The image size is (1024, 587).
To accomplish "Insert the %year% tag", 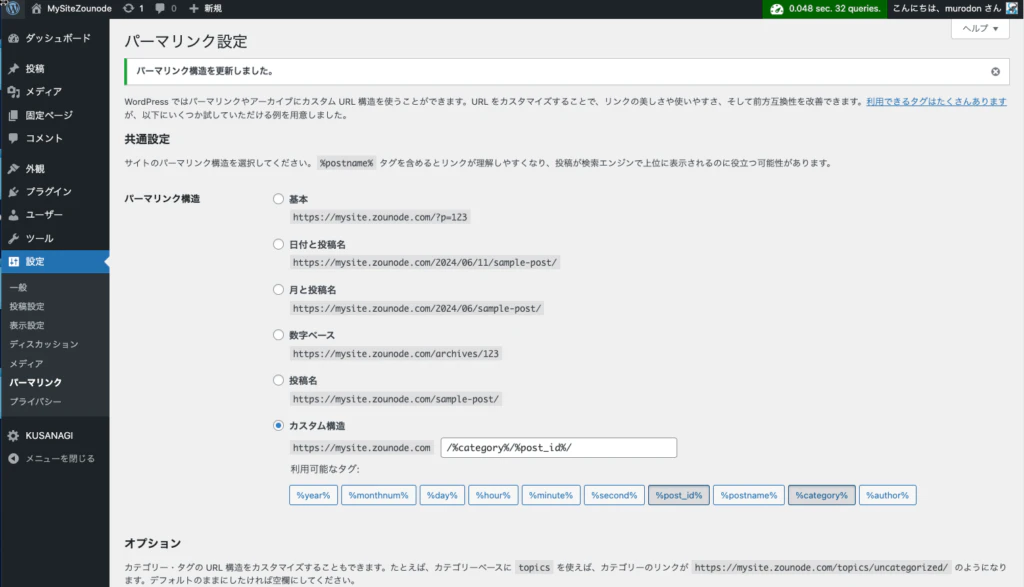I will pos(313,495).
